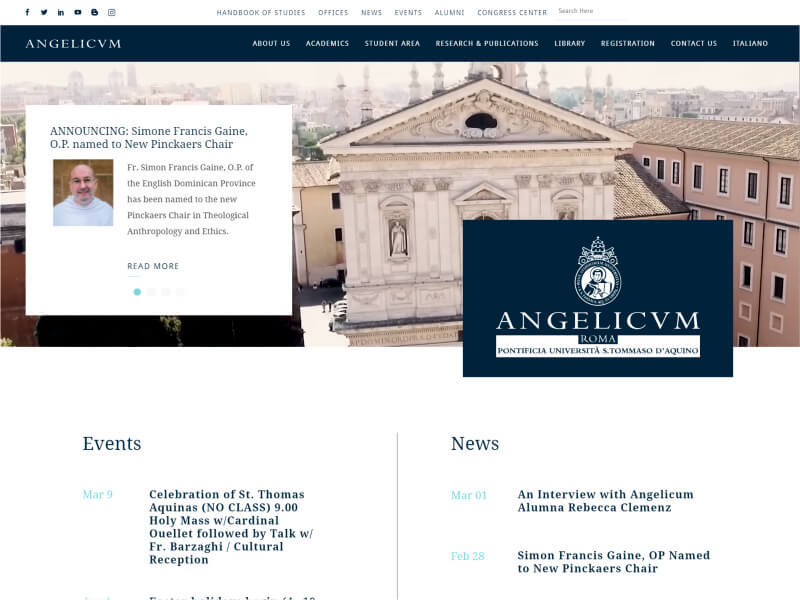Open the Blogger social icon
The height and width of the screenshot is (600, 800).
[x=94, y=12]
